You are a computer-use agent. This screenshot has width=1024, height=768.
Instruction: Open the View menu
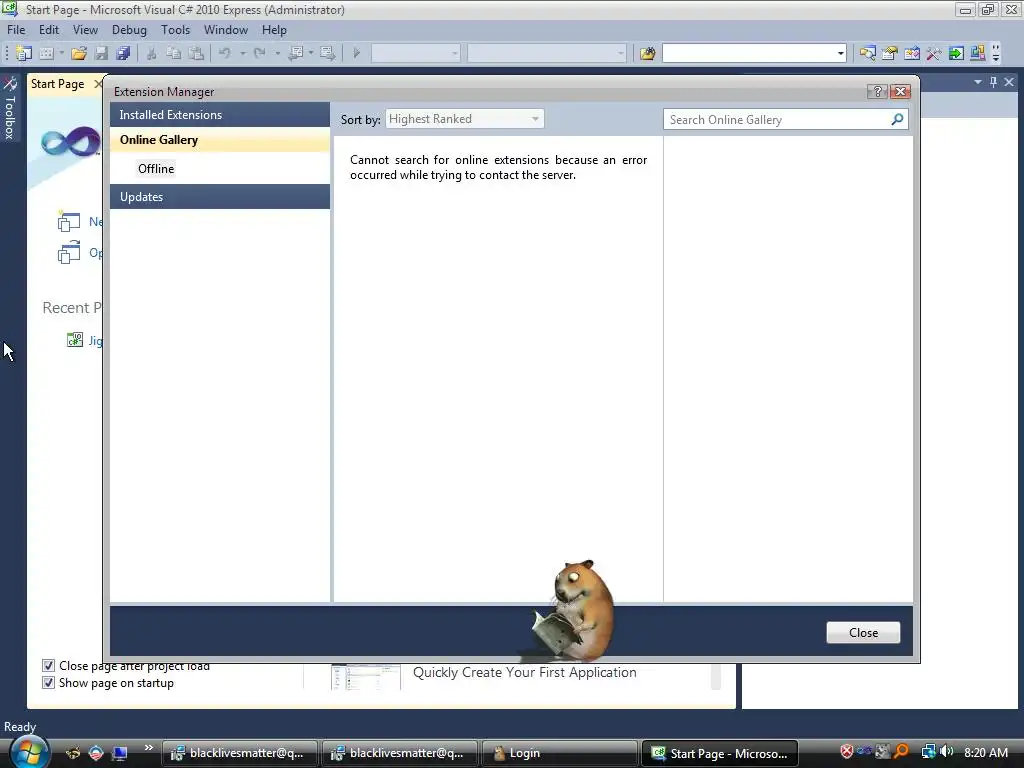pos(86,30)
